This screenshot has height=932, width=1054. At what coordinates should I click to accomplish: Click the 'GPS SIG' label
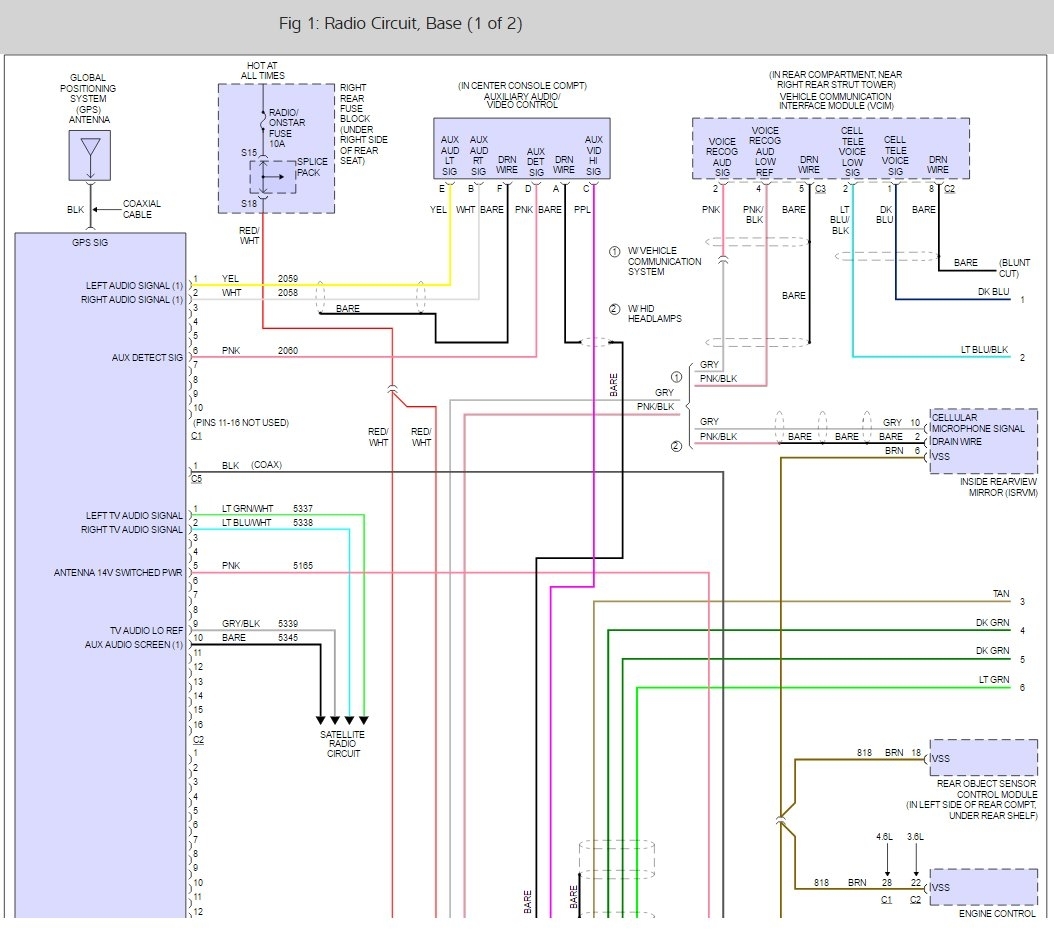[x=90, y=243]
